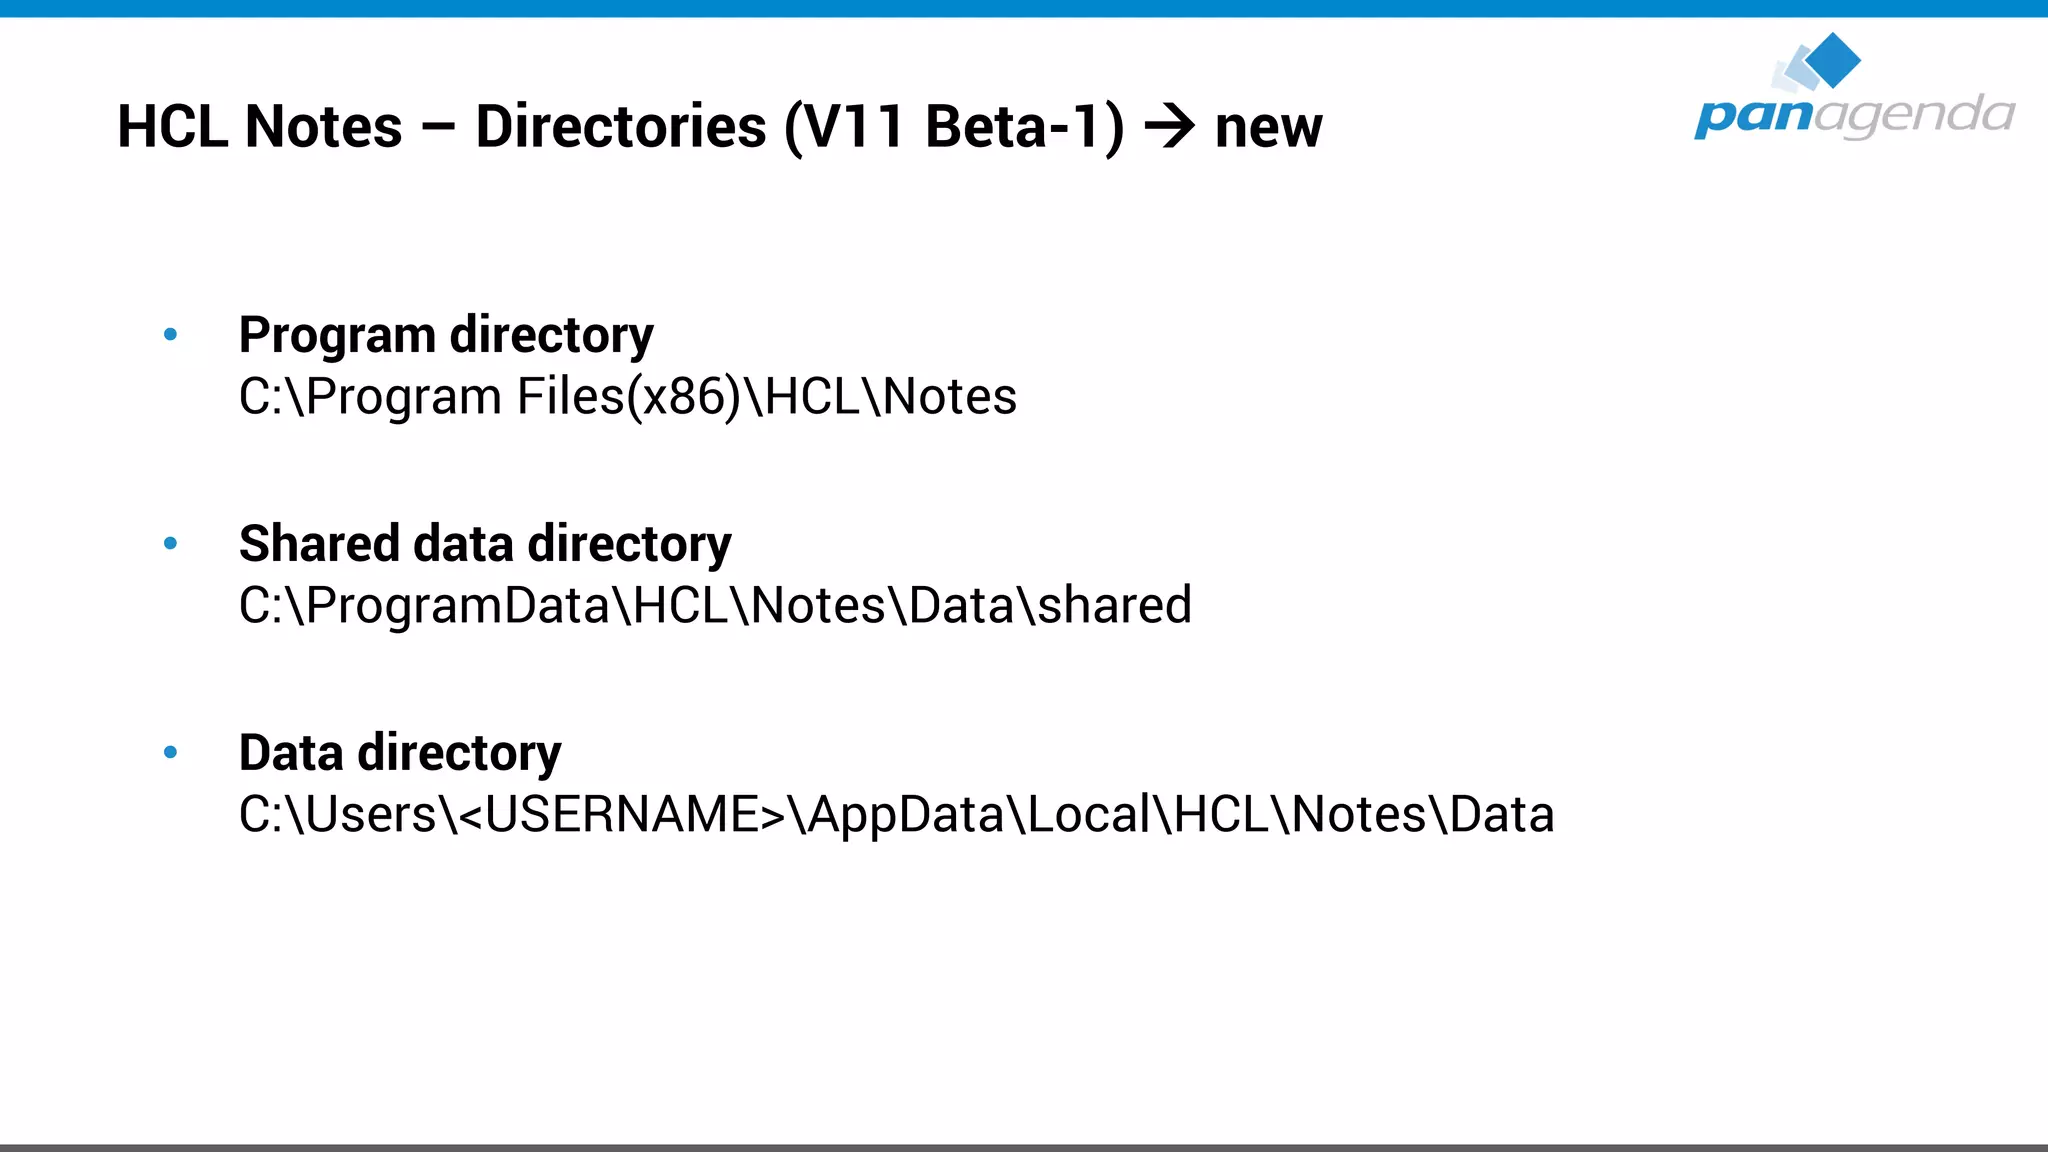This screenshot has height=1152, width=2048.
Task: Click the word "new" in the title
Action: (1268, 127)
